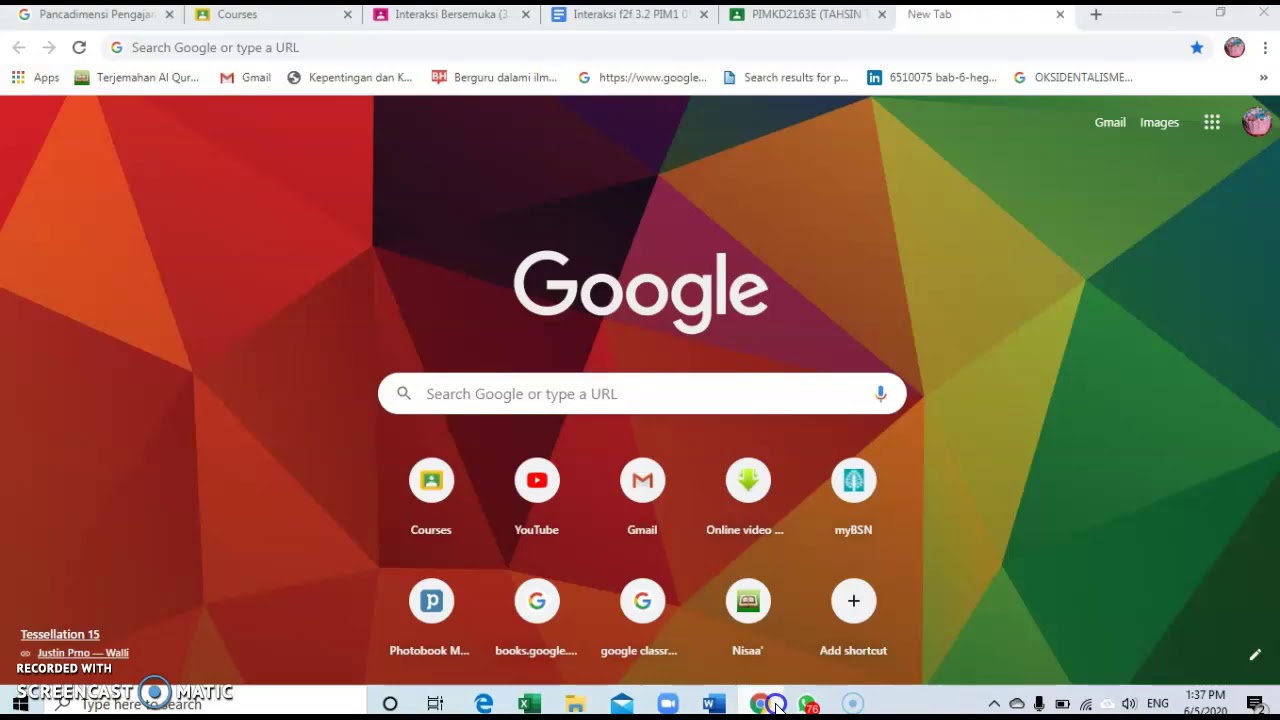Open https://www.google... bookmark

(642, 77)
